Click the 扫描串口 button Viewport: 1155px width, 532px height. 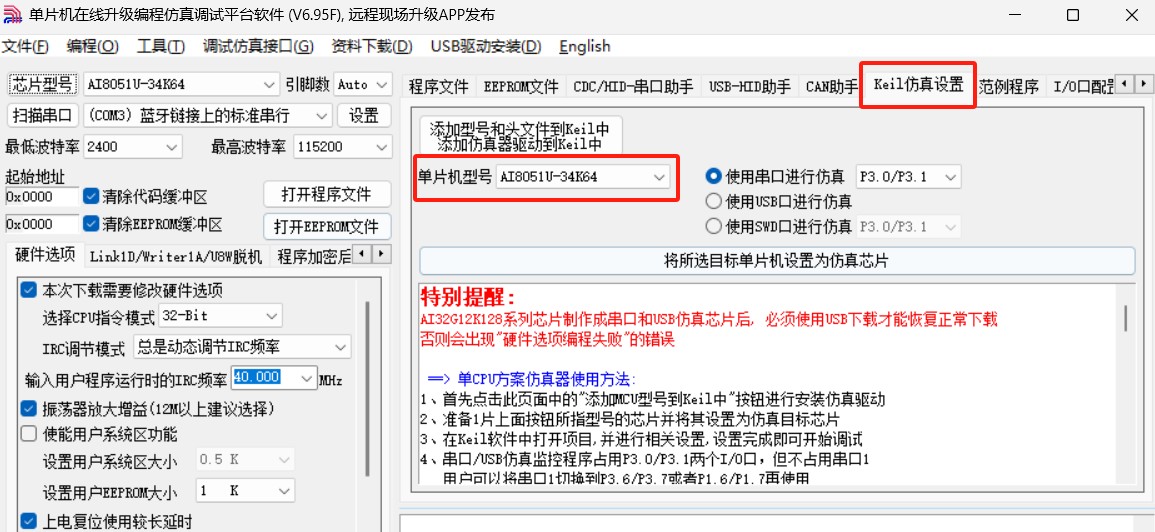43,115
